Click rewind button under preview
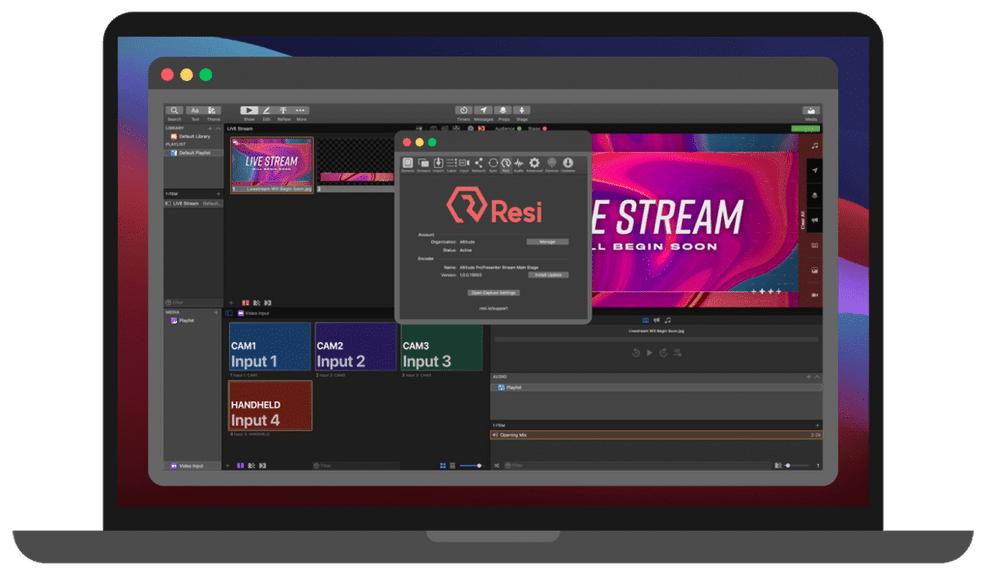This screenshot has width=990, height=578. pos(636,352)
